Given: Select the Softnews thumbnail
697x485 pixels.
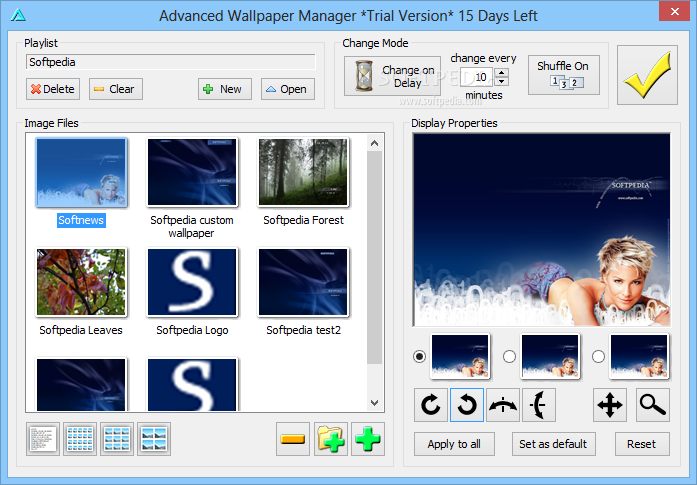Looking at the screenshot, I should [81, 172].
